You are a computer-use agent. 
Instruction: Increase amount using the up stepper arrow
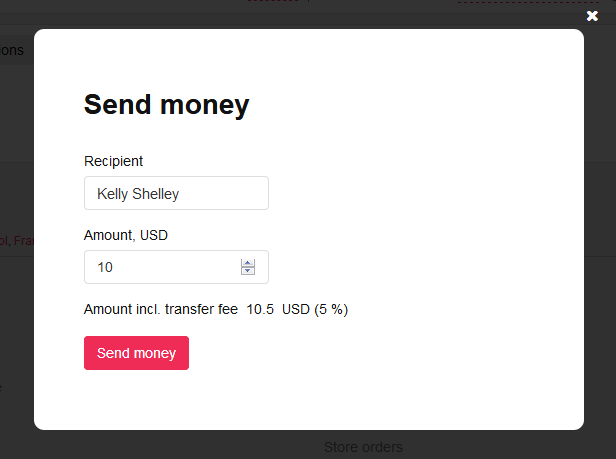(248, 263)
